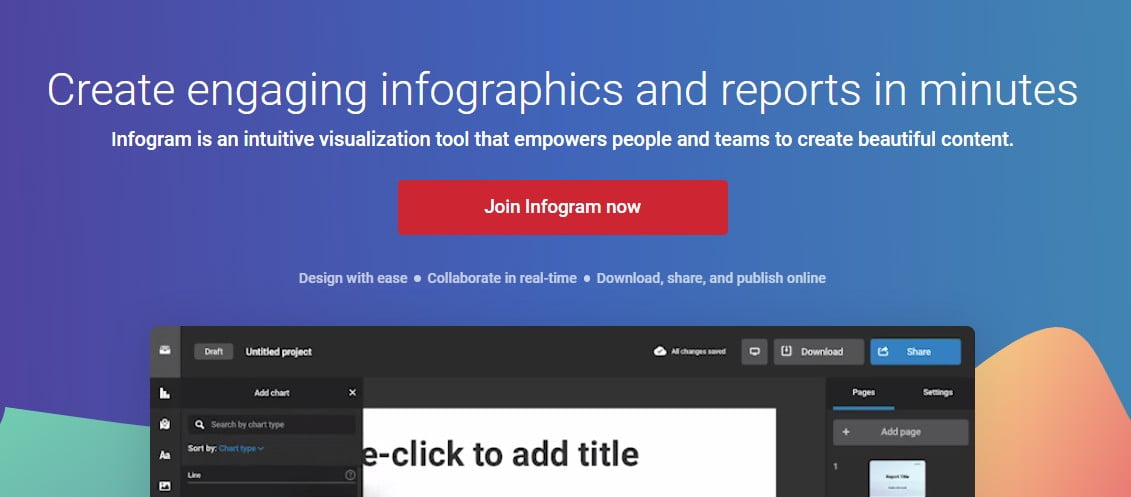Click the Add page button

point(900,432)
